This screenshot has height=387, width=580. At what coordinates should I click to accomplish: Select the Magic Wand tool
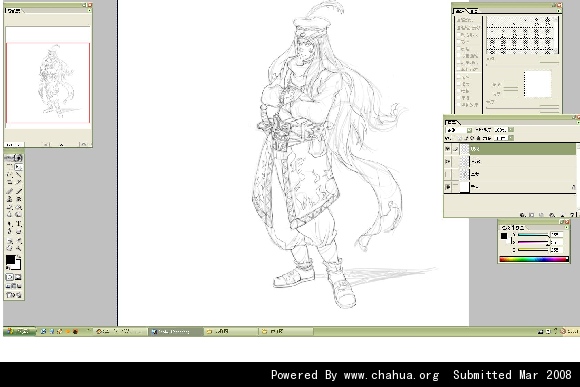coord(18,175)
